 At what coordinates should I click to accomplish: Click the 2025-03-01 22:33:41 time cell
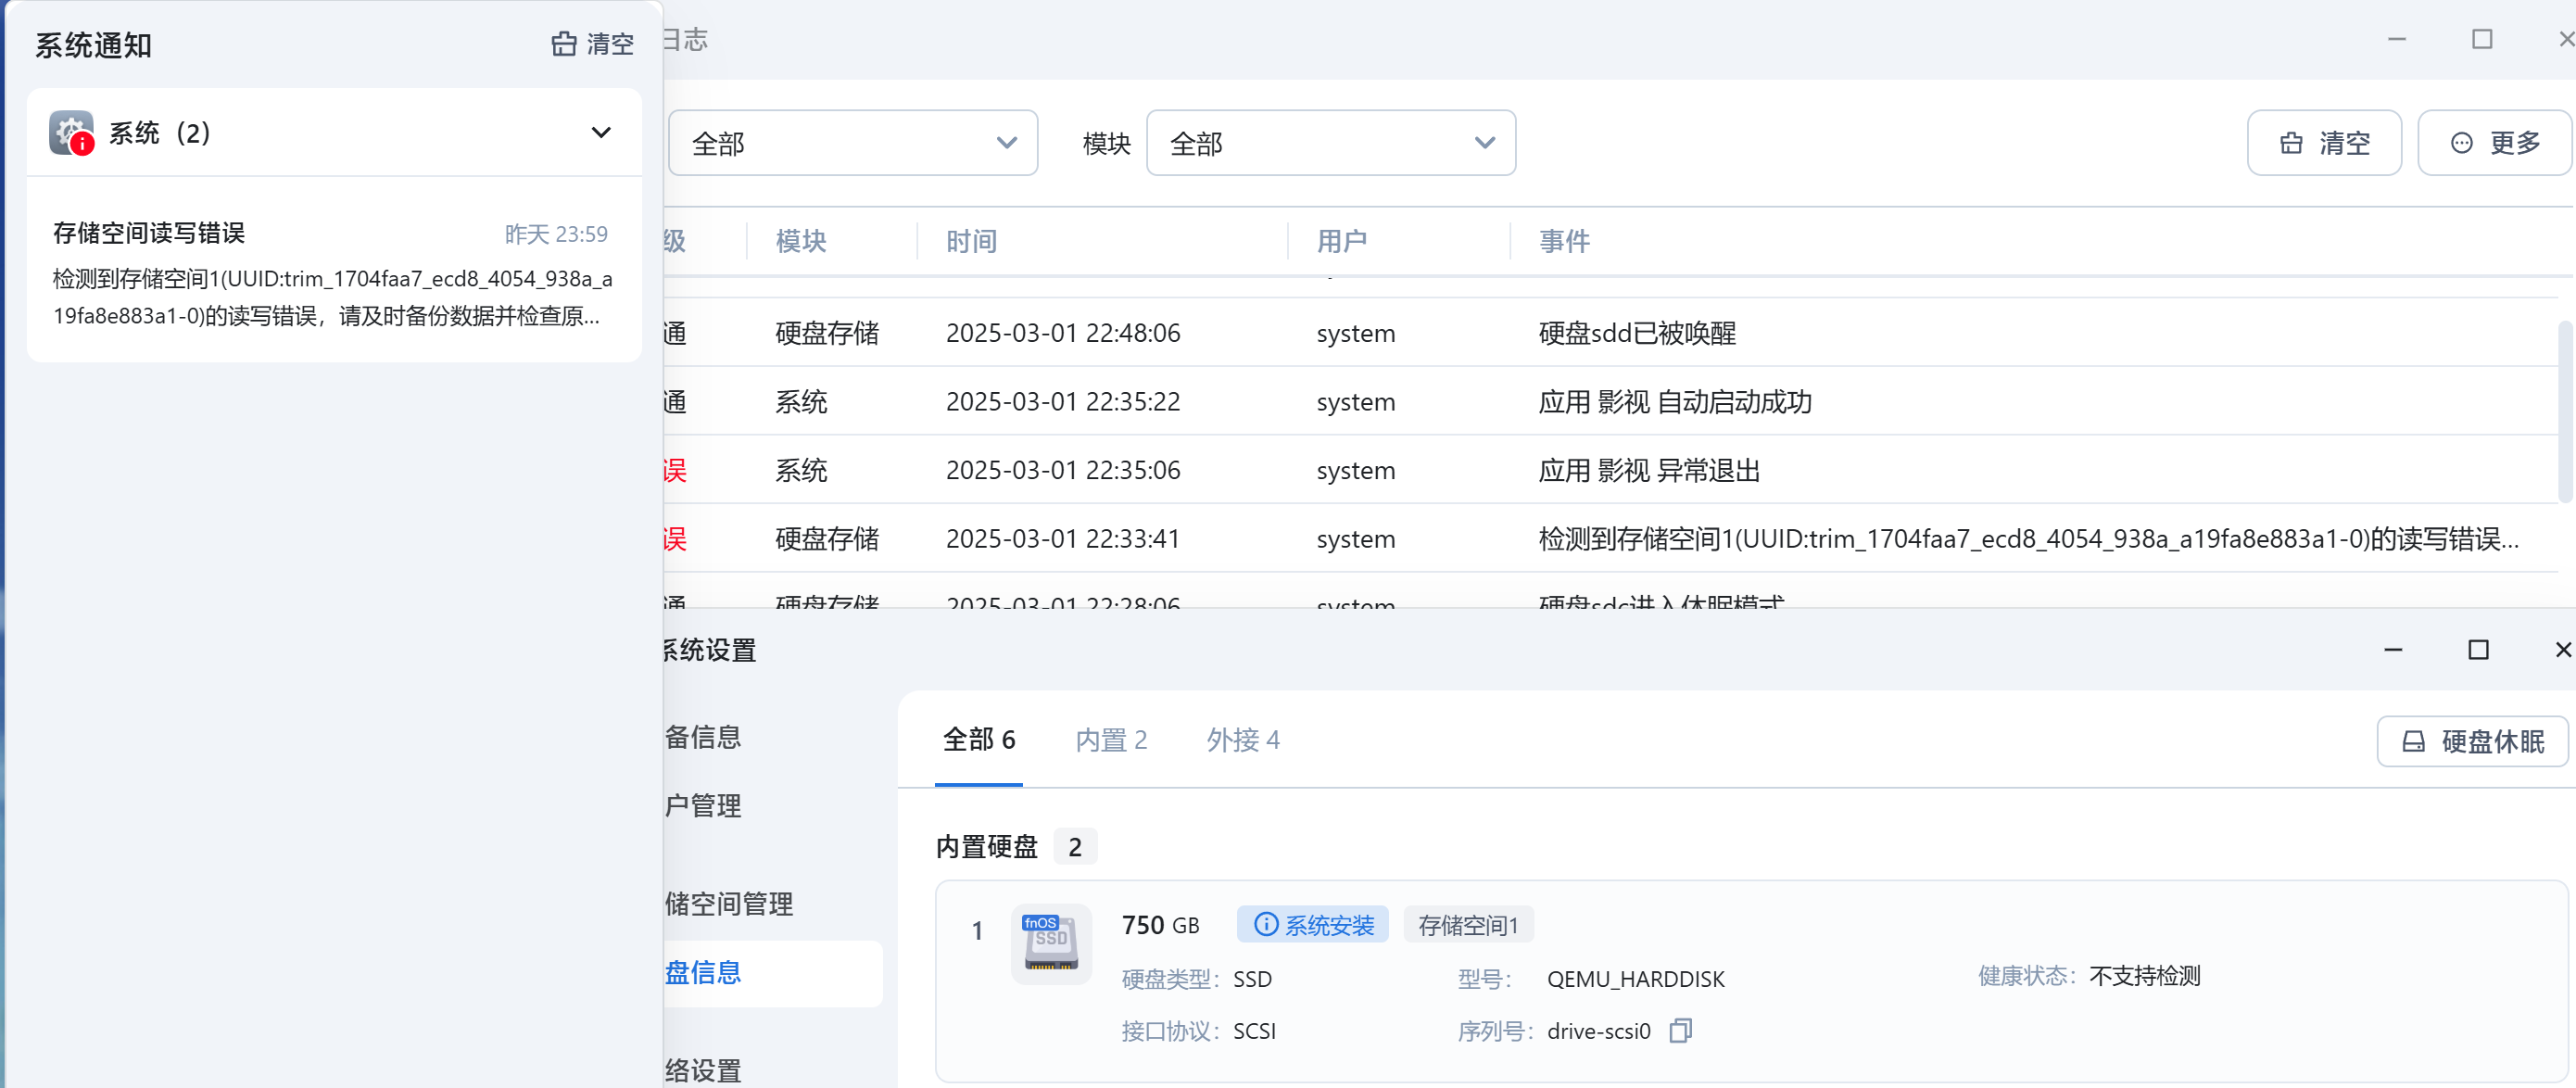(1063, 539)
